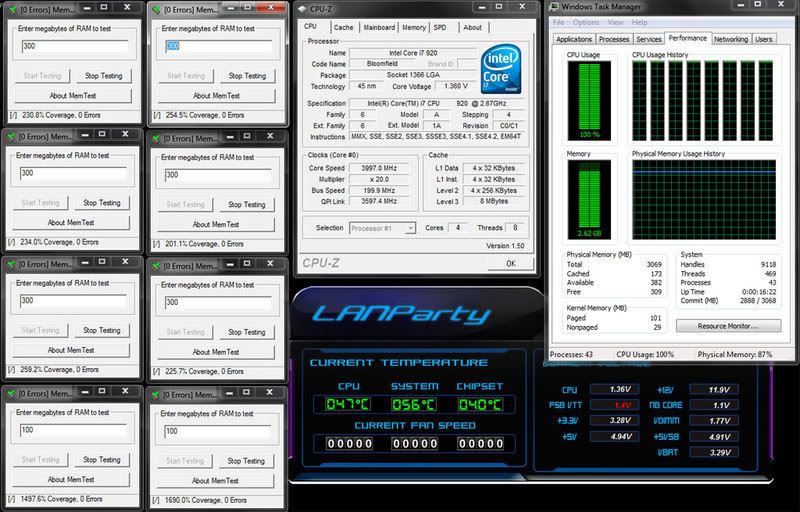
Task: Stop Testing in the 230.8% Coverage MemTest window
Action: 104,76
